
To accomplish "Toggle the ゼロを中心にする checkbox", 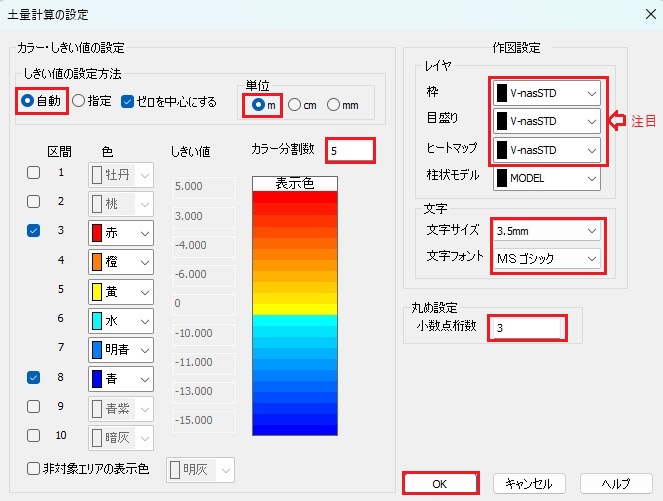I will pyautogui.click(x=127, y=101).
